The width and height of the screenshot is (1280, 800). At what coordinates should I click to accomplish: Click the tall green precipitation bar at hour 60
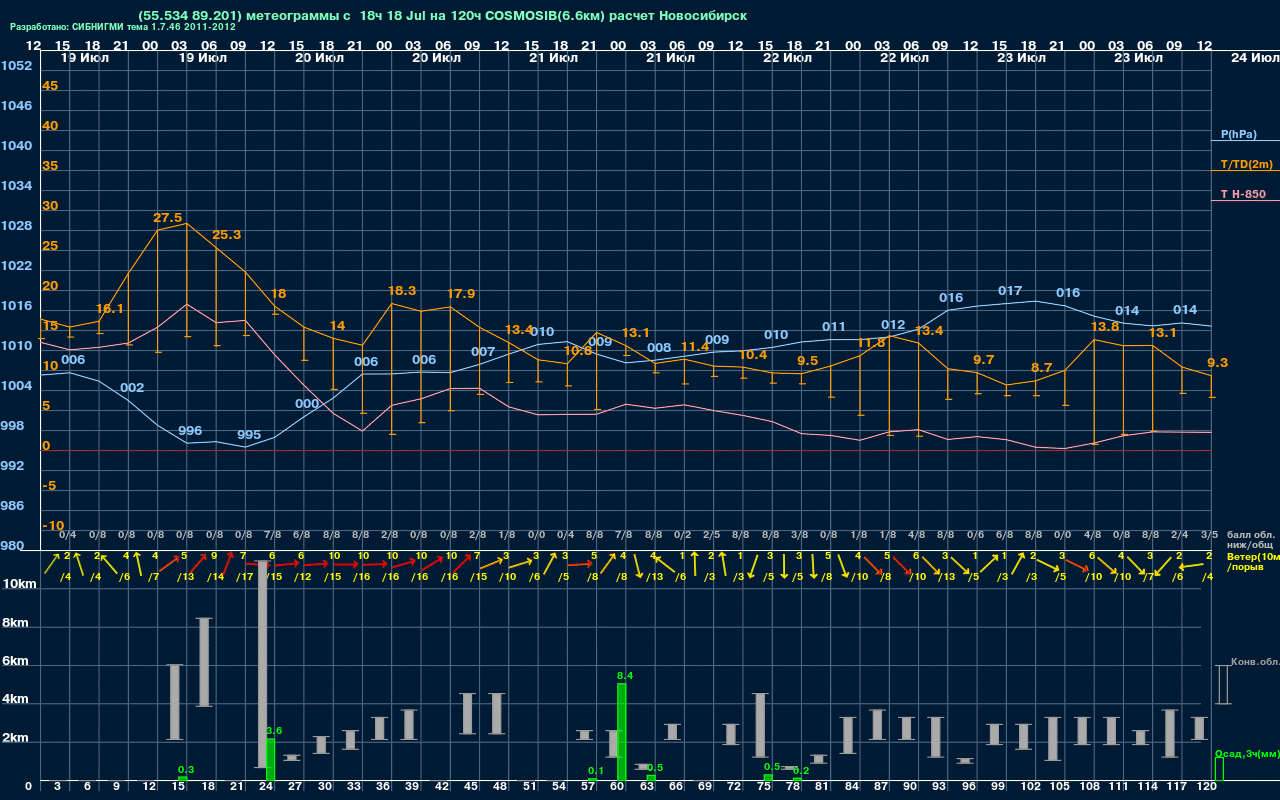[x=621, y=732]
